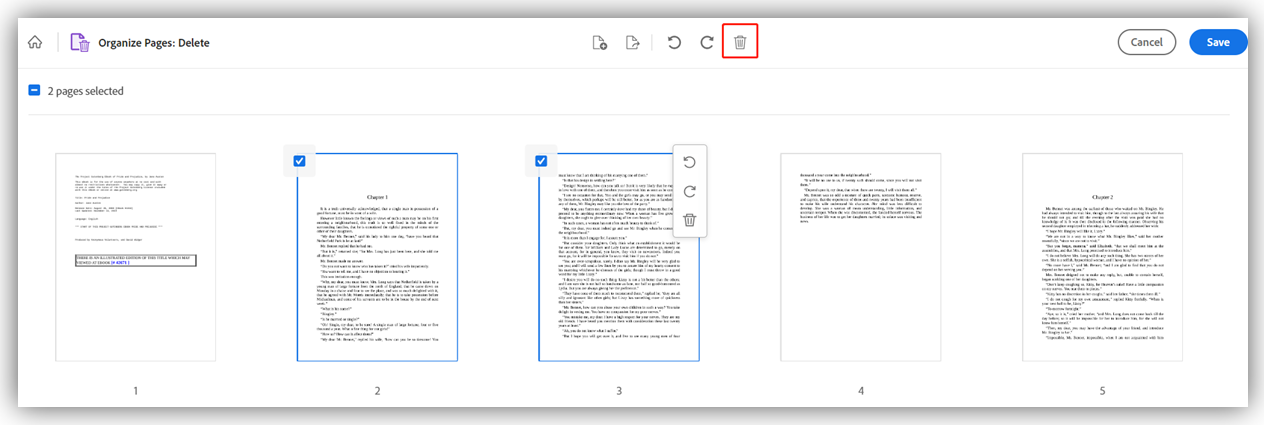This screenshot has height=425, width=1264.
Task: Select the page 5 Chapter 2 thumbnail
Action: point(1102,257)
